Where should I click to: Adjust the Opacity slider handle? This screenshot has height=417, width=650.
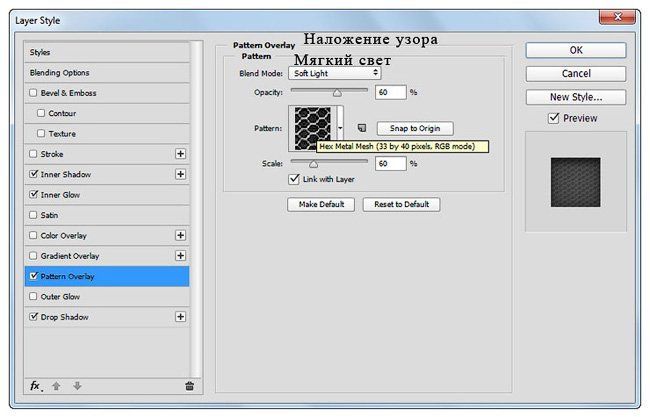[x=337, y=93]
